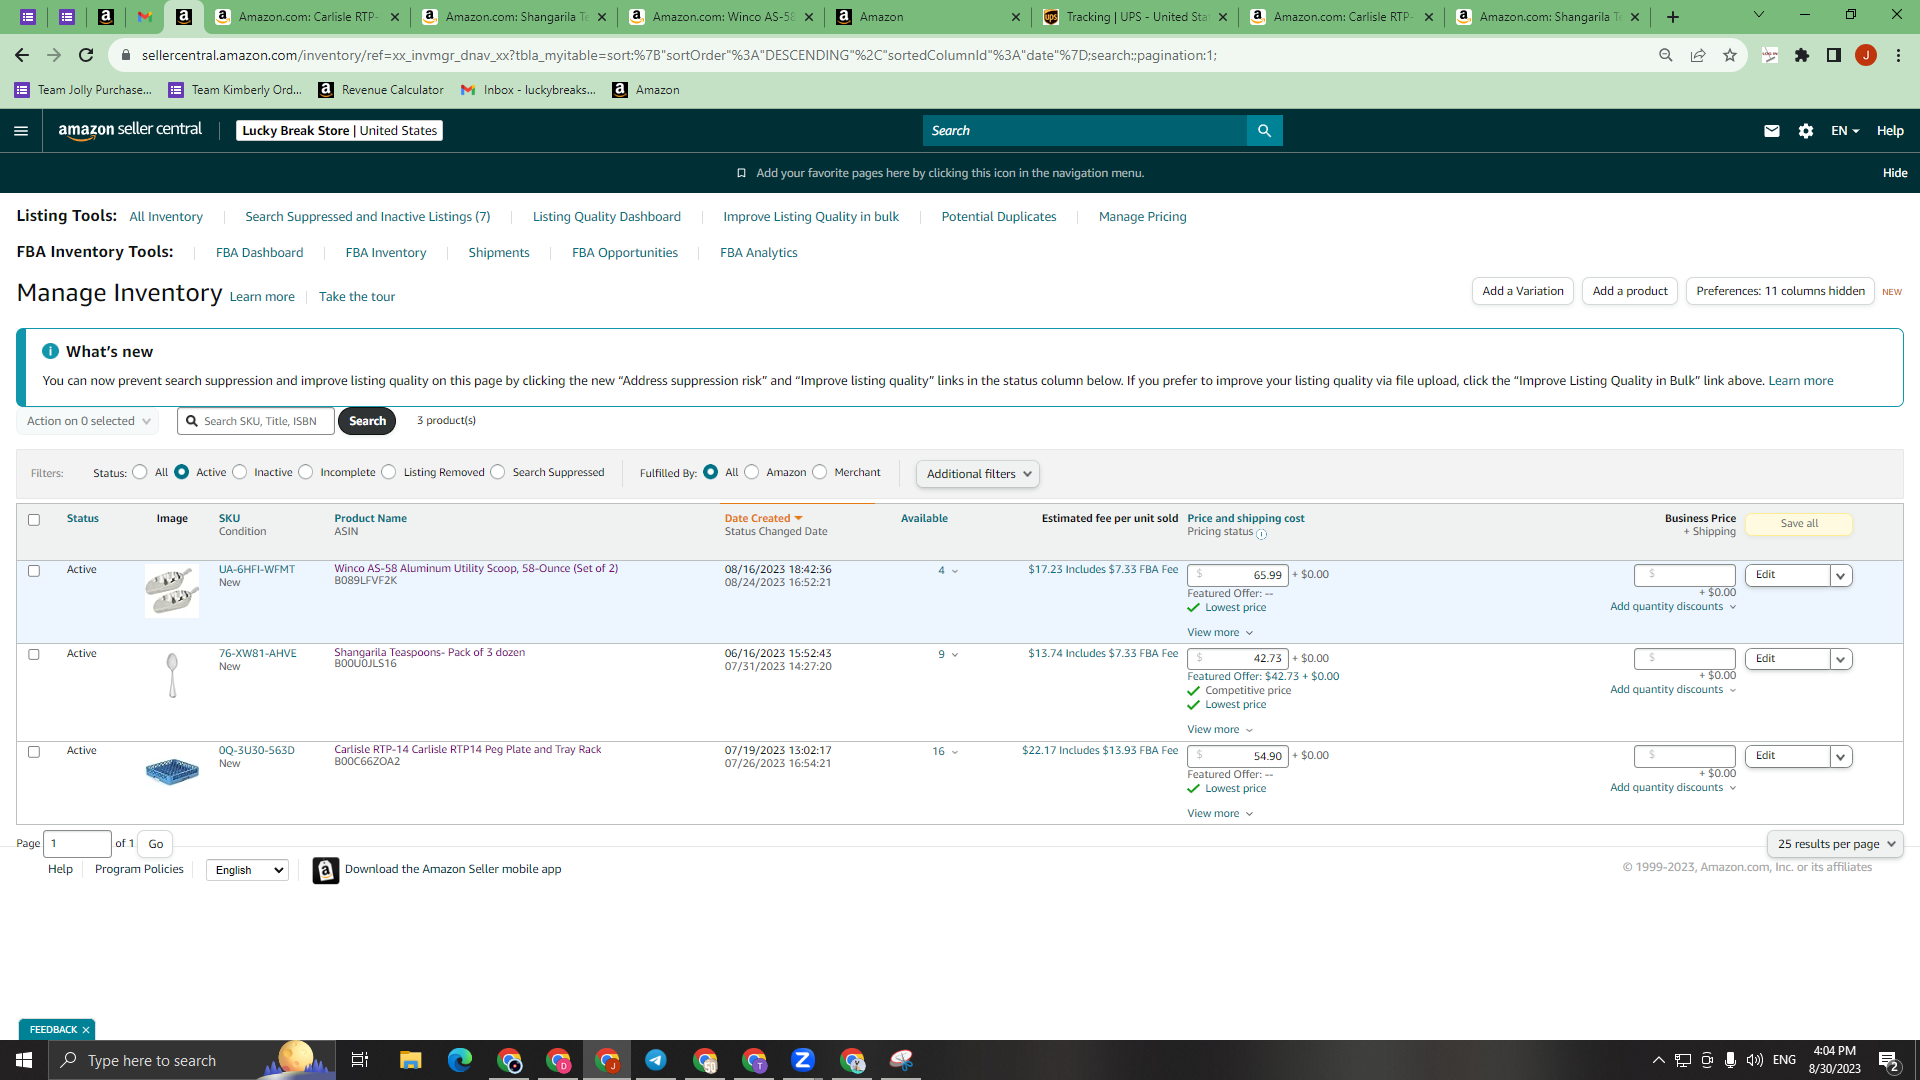Go back using the browser back arrow
1920x1080 pixels.
click(x=22, y=55)
